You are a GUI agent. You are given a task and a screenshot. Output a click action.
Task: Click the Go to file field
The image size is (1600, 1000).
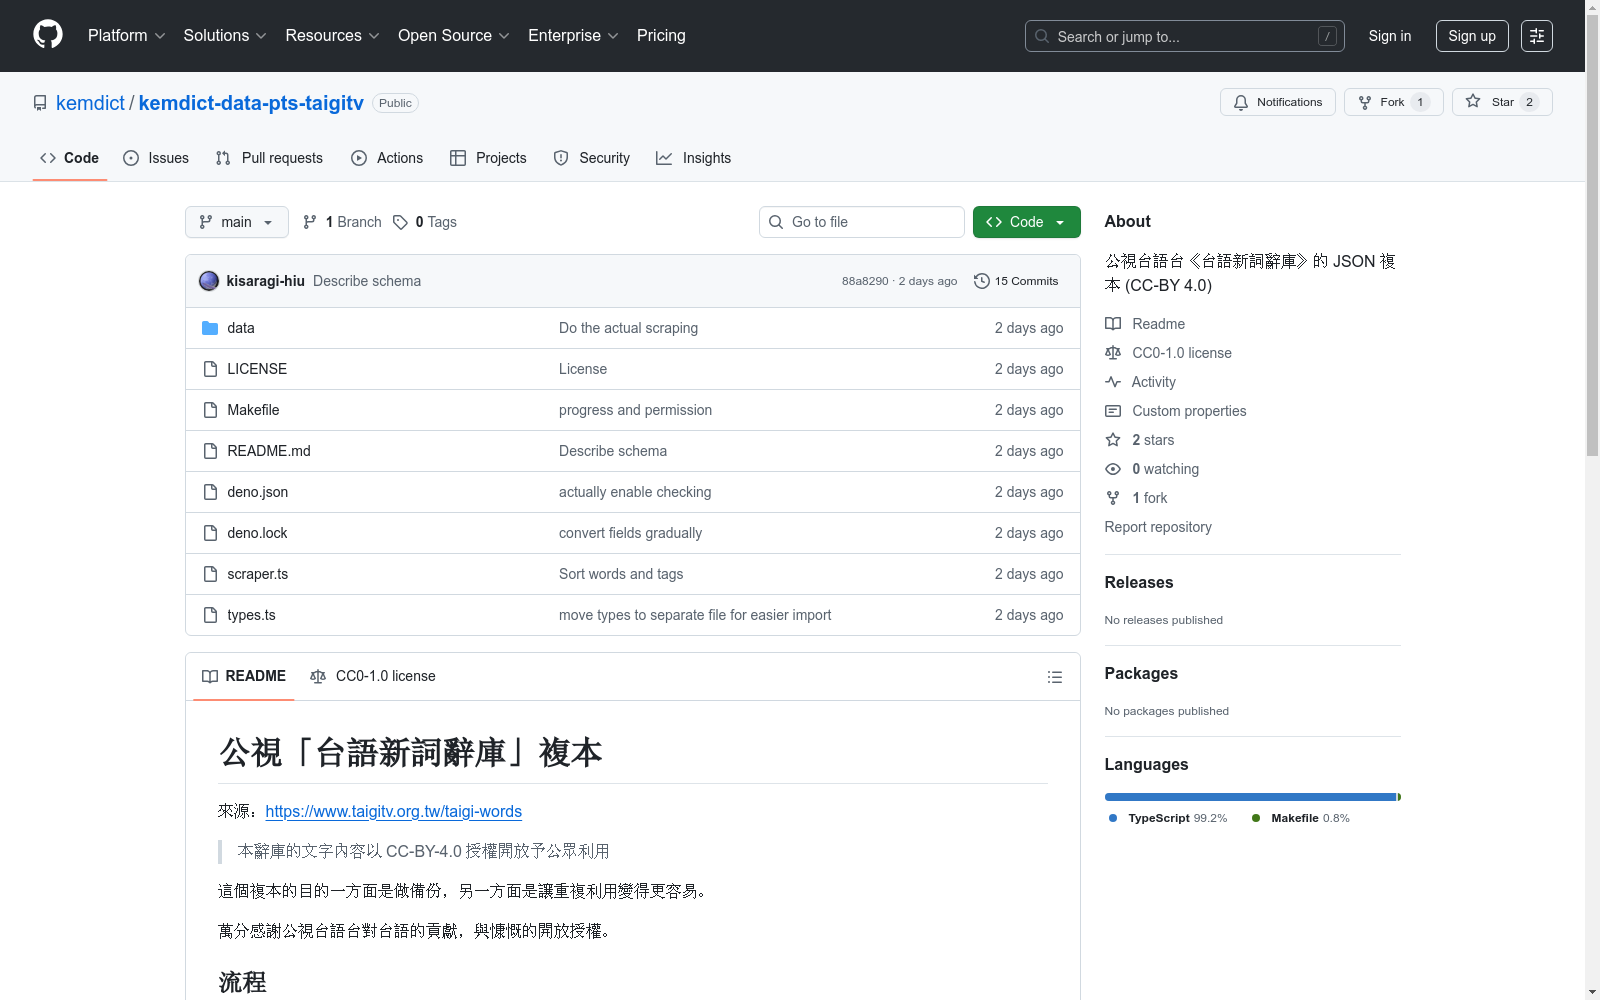862,222
